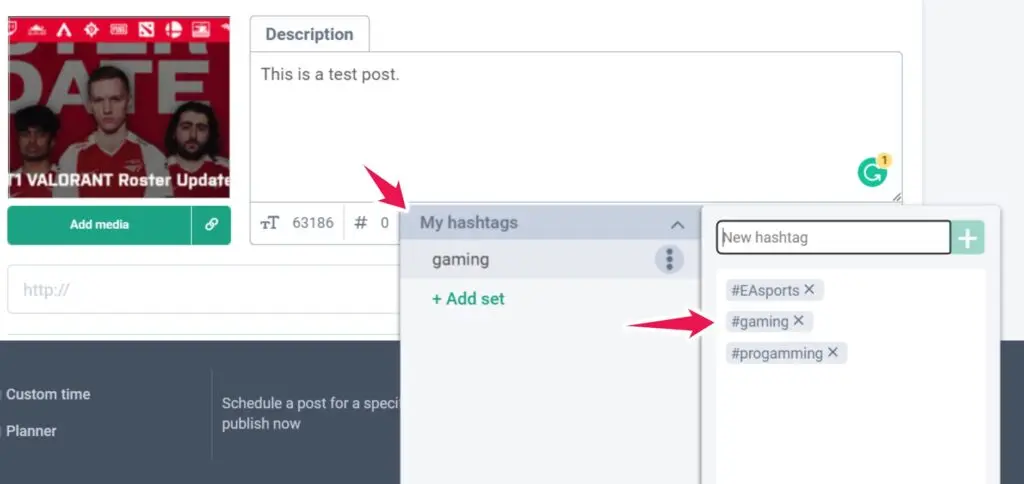Click the hashtag counter icon
Image resolution: width=1024 pixels, height=484 pixels.
tap(361, 223)
